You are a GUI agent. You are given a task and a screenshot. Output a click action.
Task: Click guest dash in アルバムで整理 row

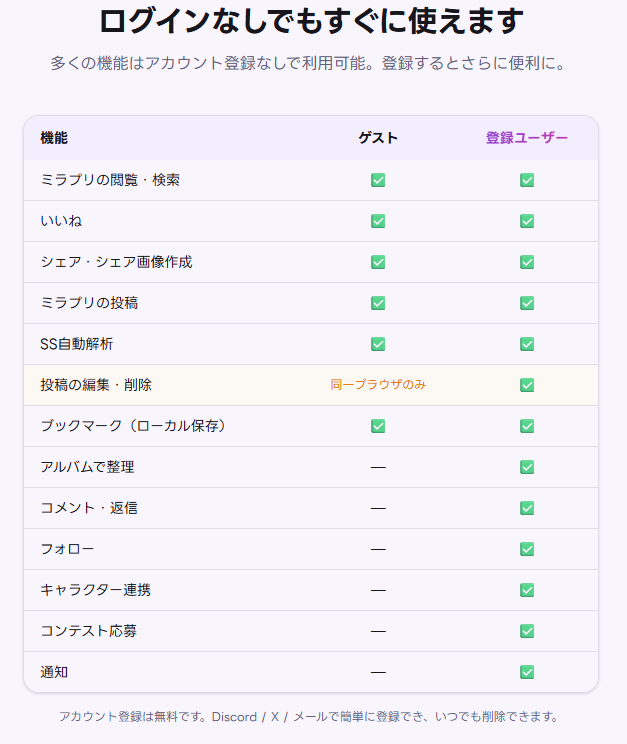pyautogui.click(x=378, y=467)
